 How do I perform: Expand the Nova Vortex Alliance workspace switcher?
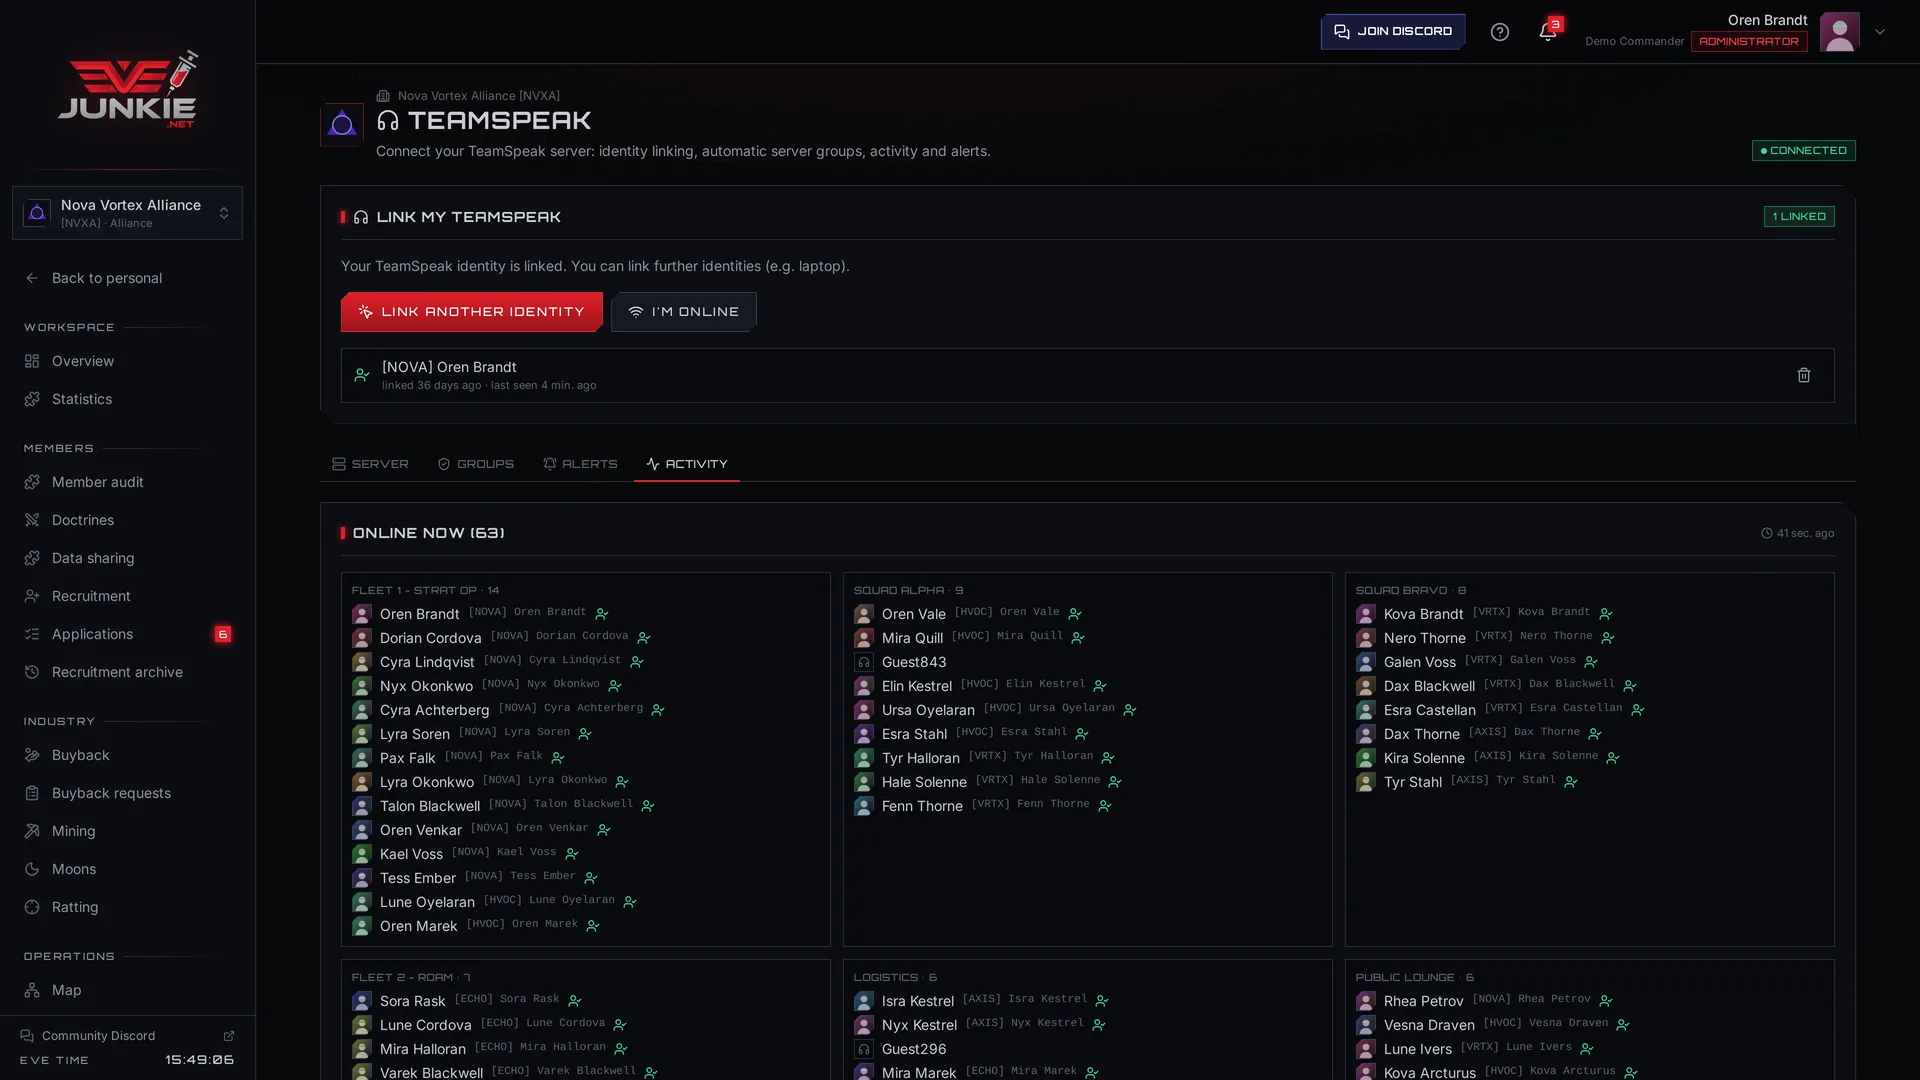[127, 213]
